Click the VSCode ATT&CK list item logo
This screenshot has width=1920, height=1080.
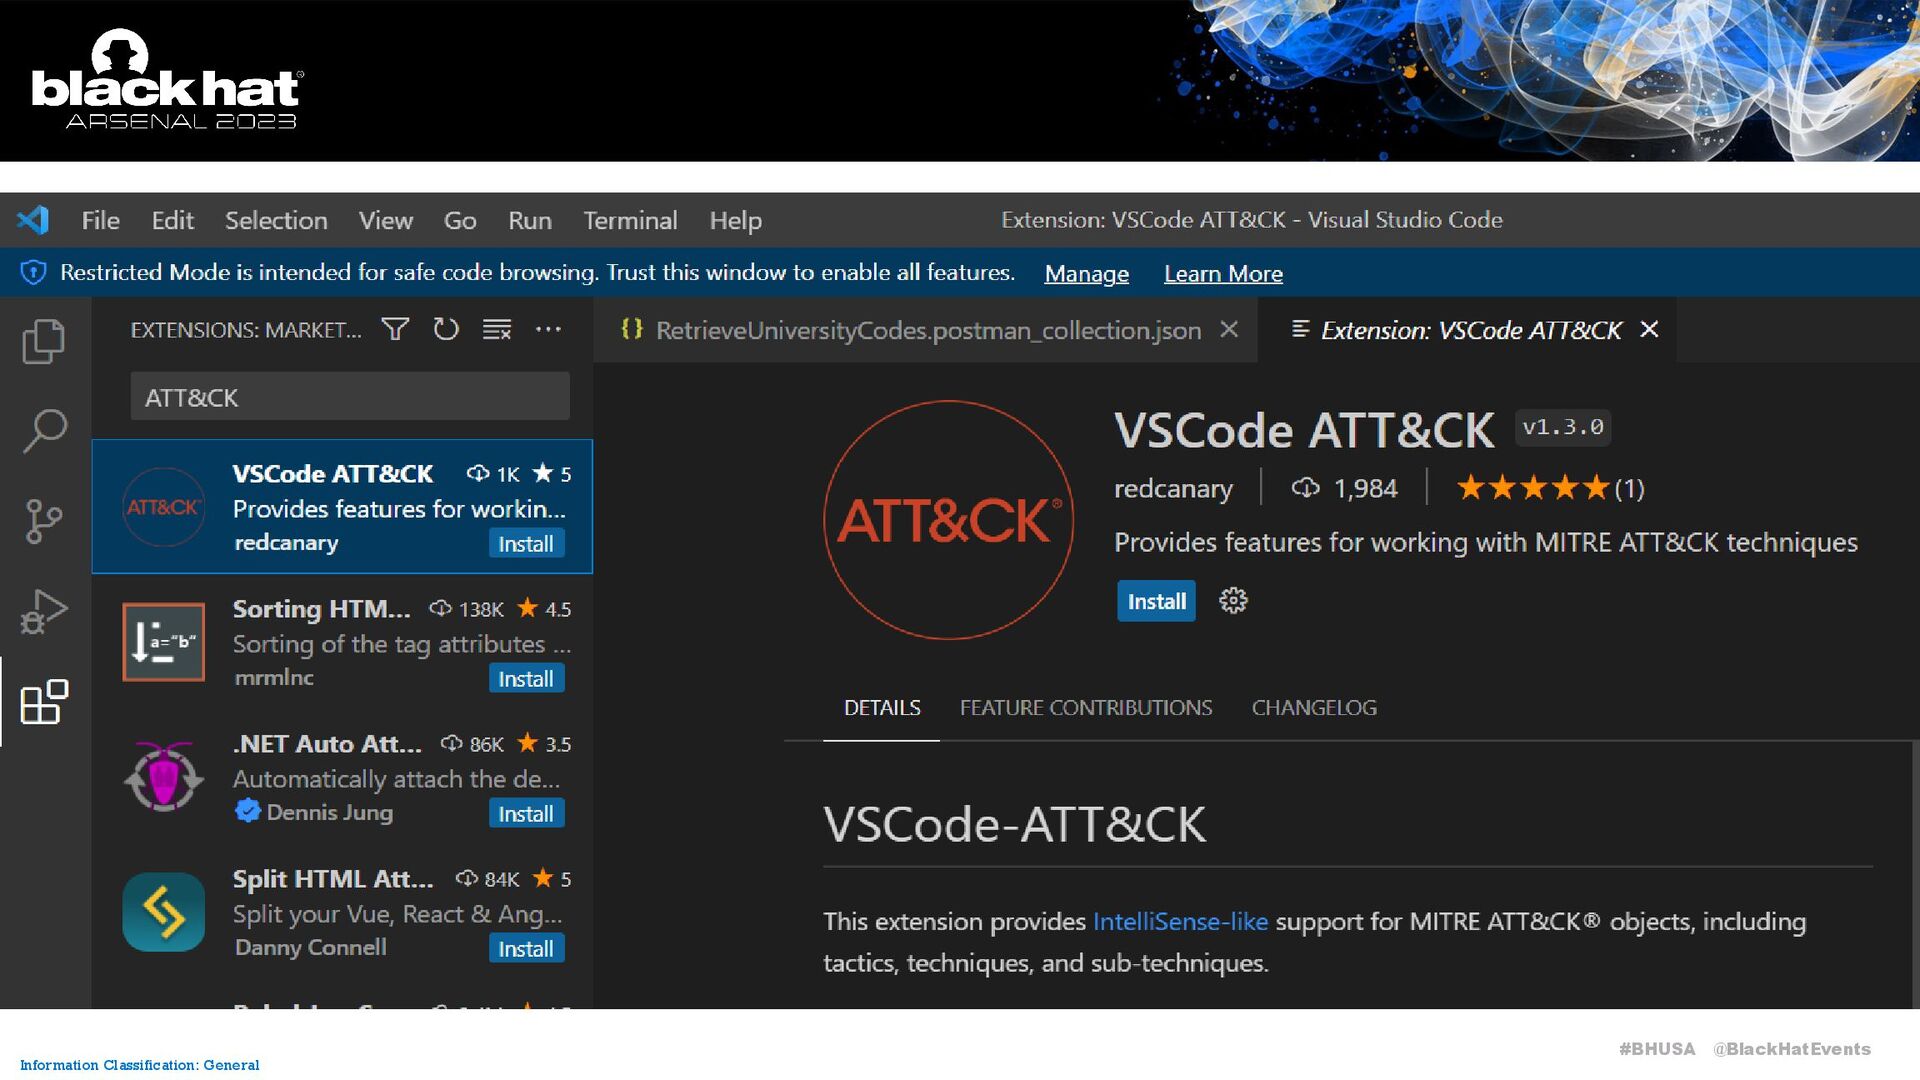[163, 507]
